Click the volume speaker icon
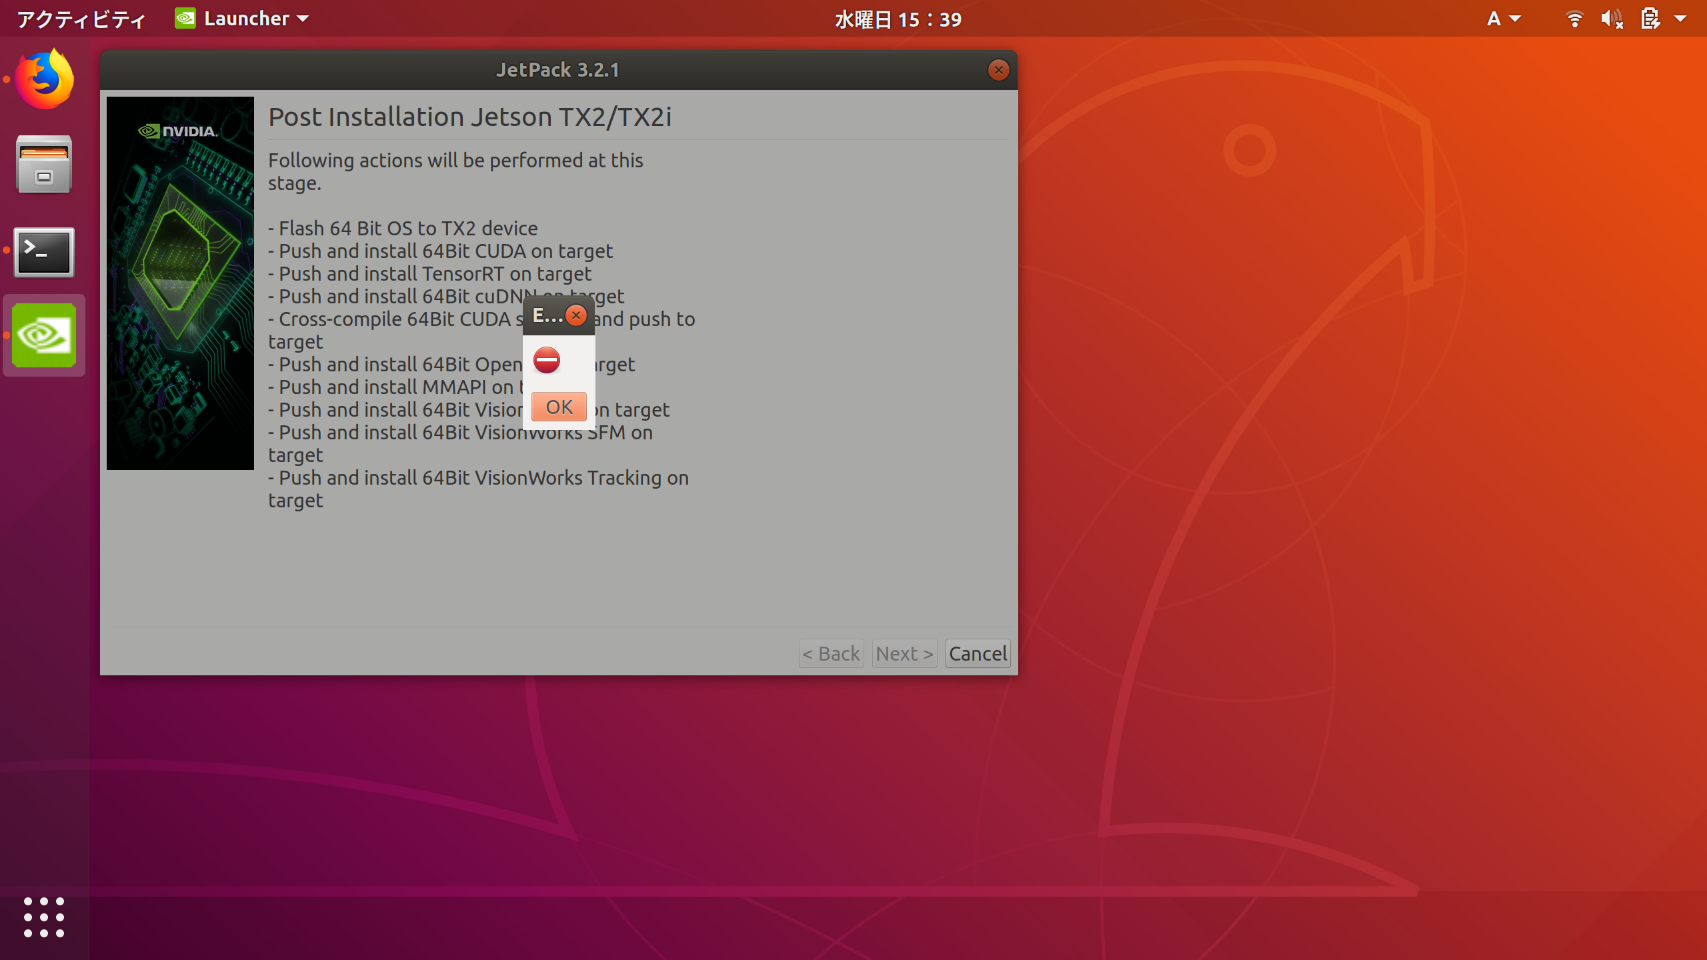The image size is (1707, 960). point(1612,19)
